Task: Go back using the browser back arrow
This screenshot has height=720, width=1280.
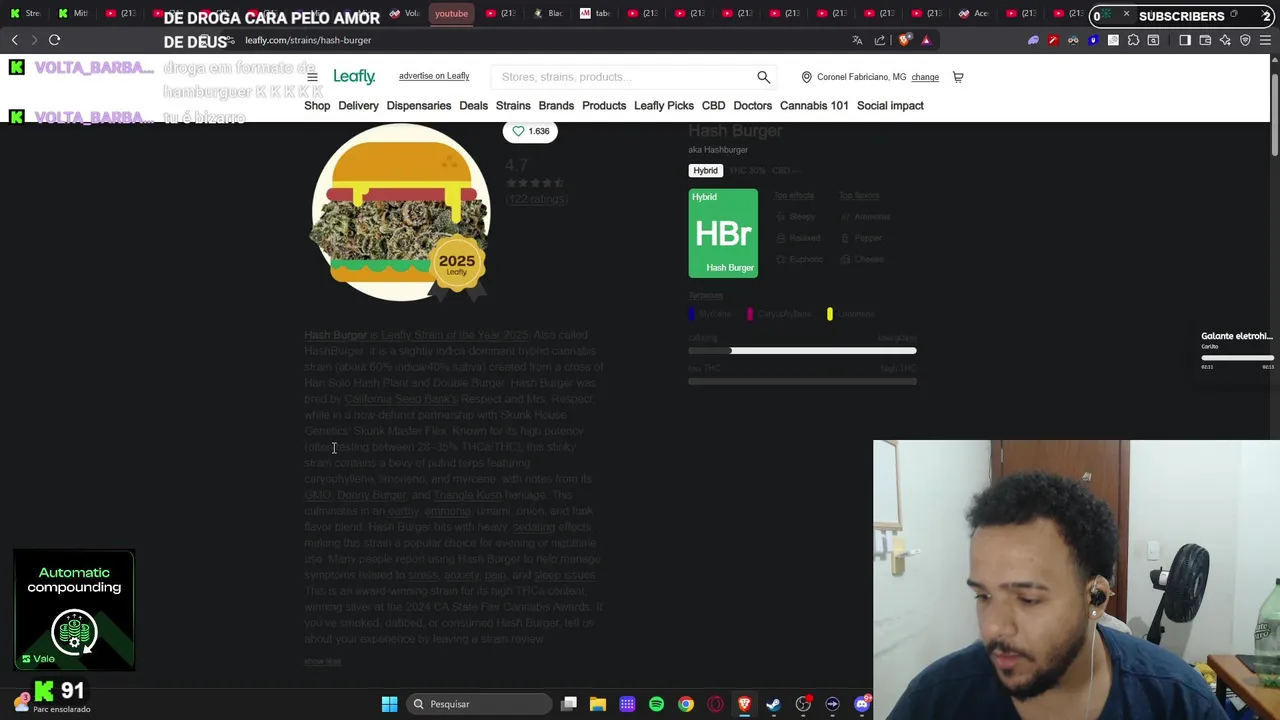Action: 15,40
